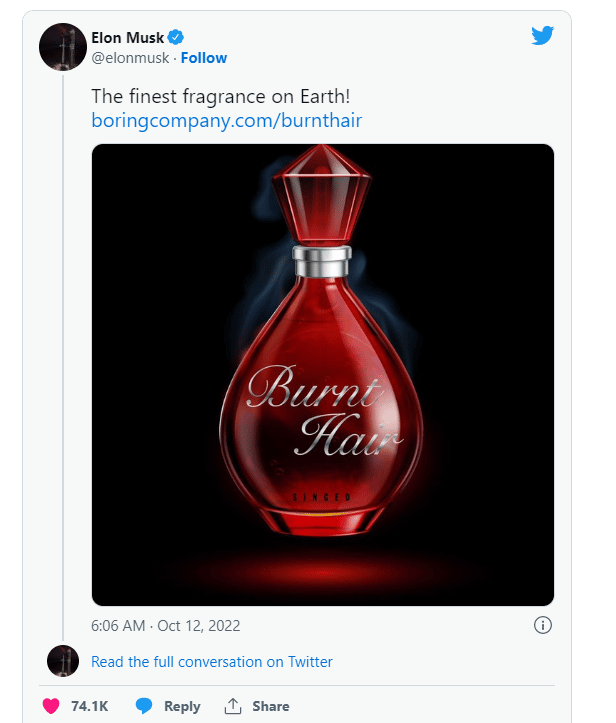Click the Twitter bird logo
This screenshot has width=616, height=723.
coord(542,35)
